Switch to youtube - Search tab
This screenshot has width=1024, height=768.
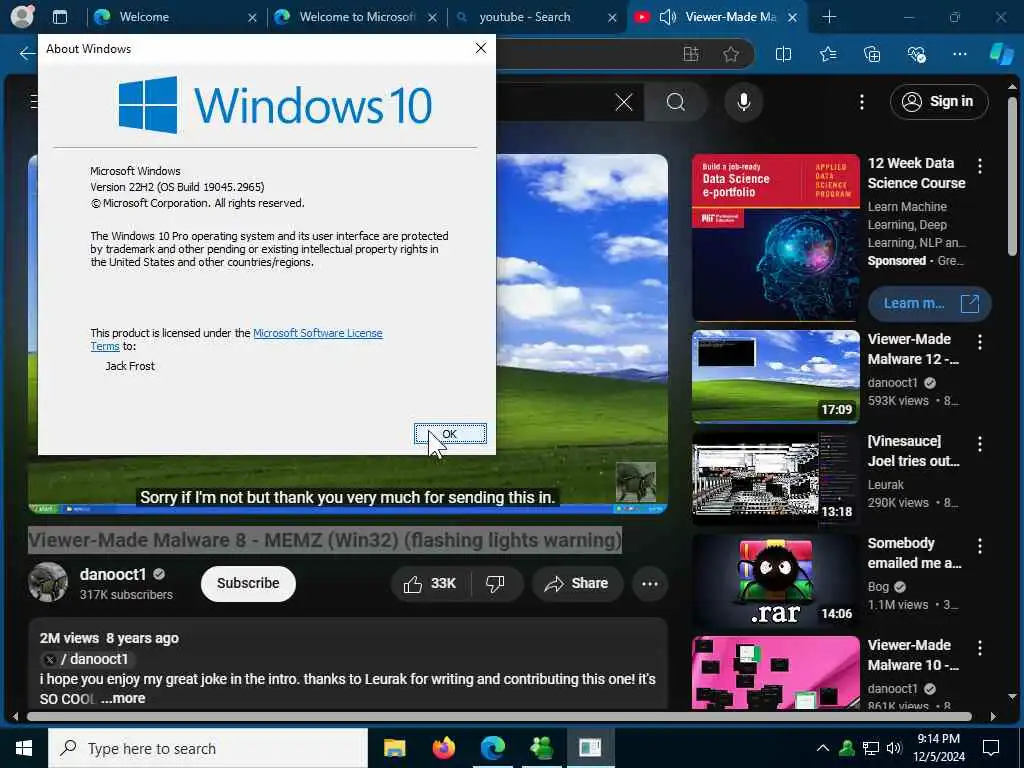[536, 17]
